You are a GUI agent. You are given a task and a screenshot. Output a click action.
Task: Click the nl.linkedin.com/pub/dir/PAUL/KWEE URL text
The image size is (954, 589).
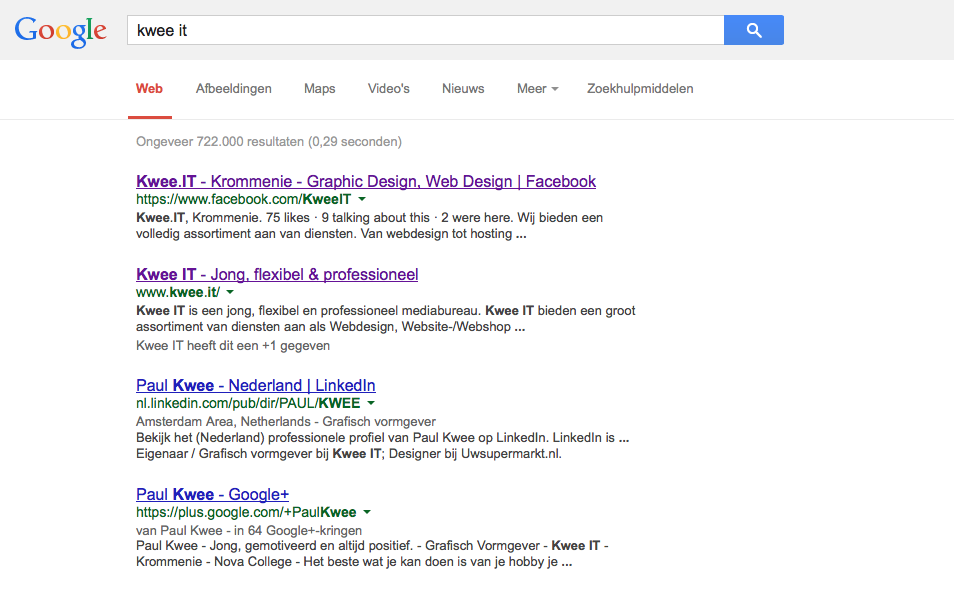coord(248,403)
